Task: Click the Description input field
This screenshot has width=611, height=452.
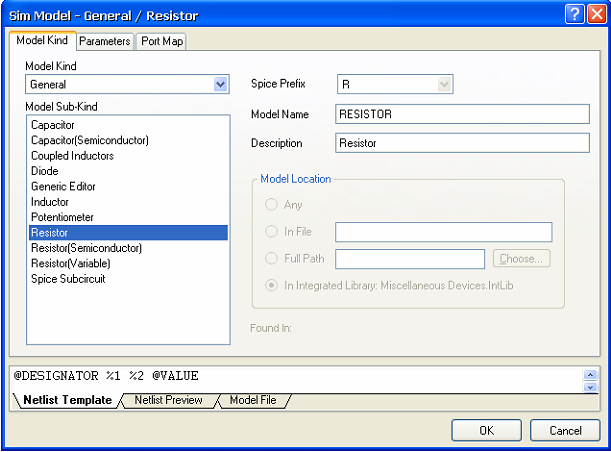Action: pyautogui.click(x=462, y=143)
